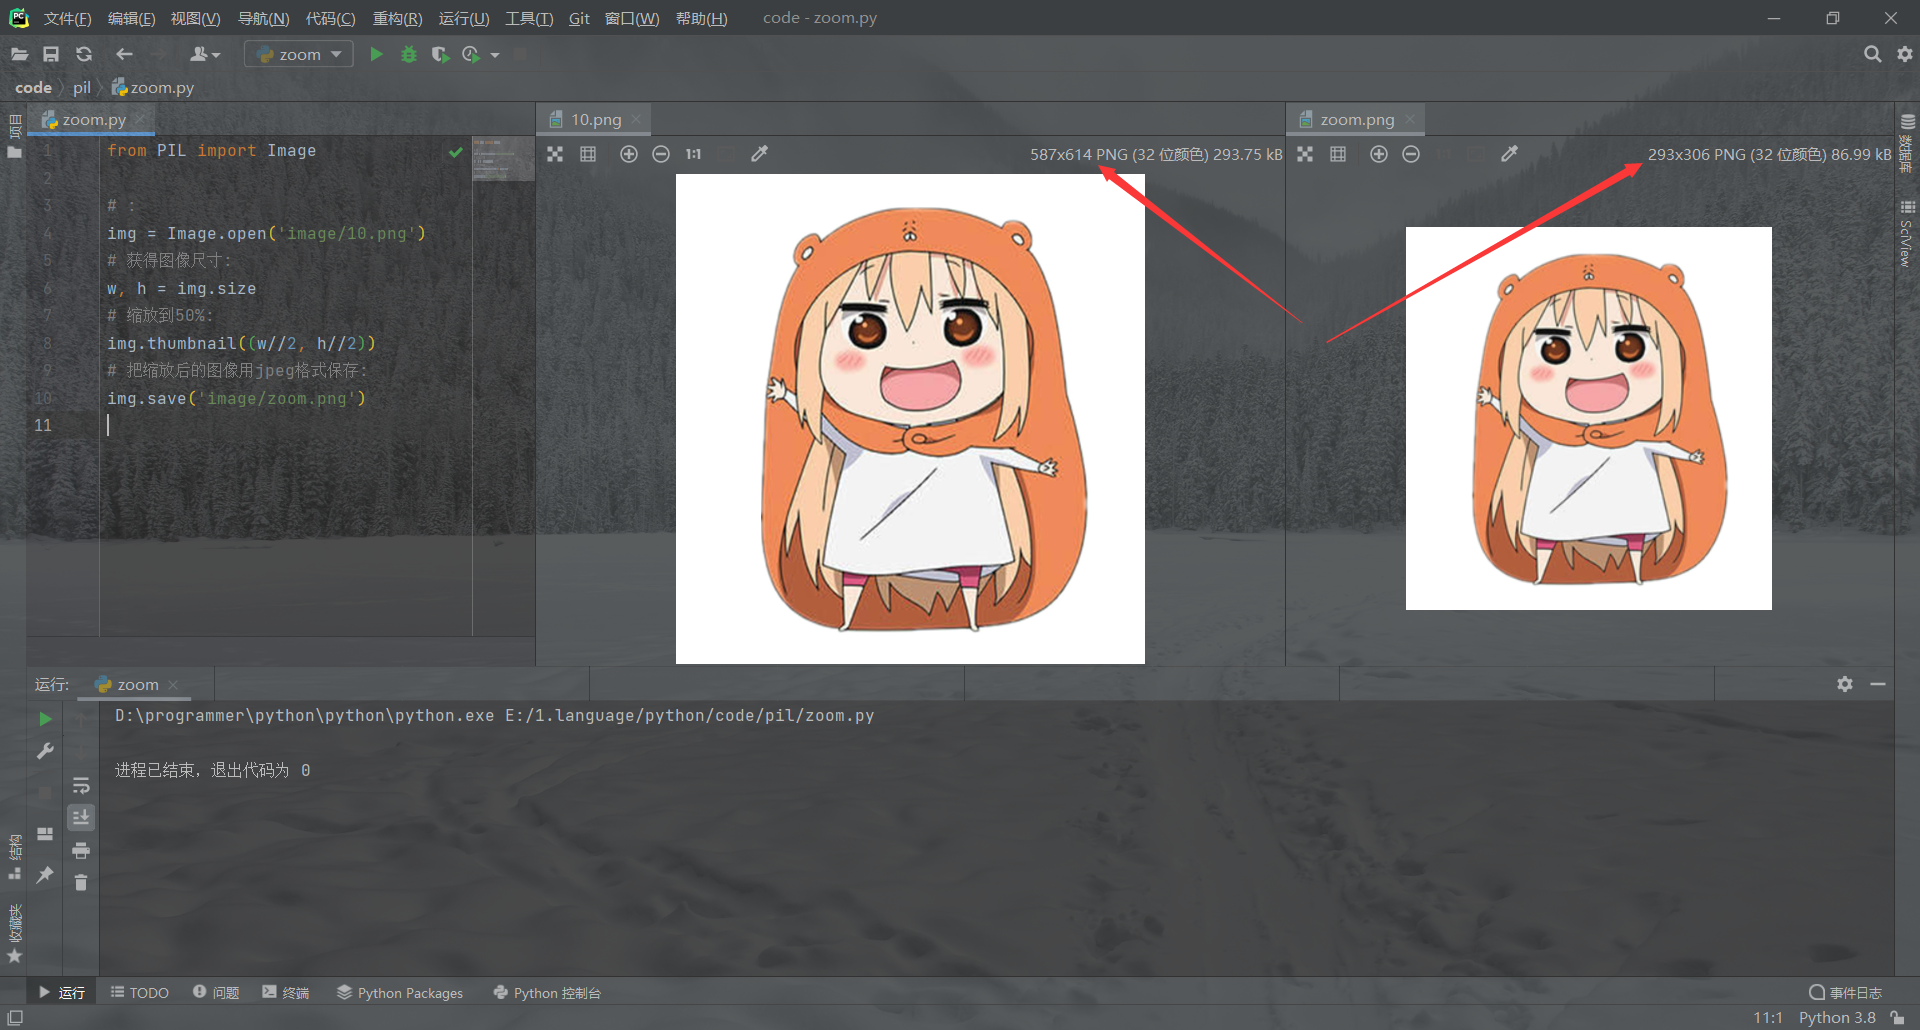The image size is (1920, 1030).
Task: Print the console output
Action: coord(81,850)
